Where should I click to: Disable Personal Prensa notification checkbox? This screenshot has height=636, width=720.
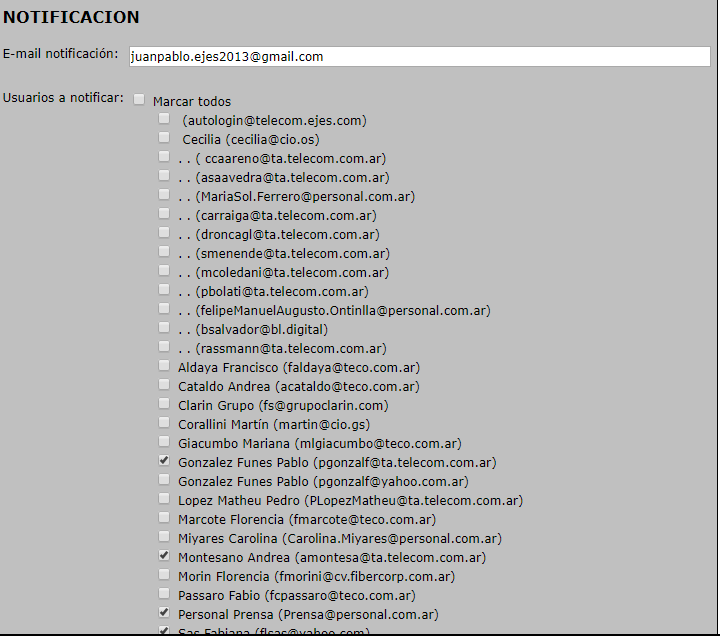click(164, 614)
